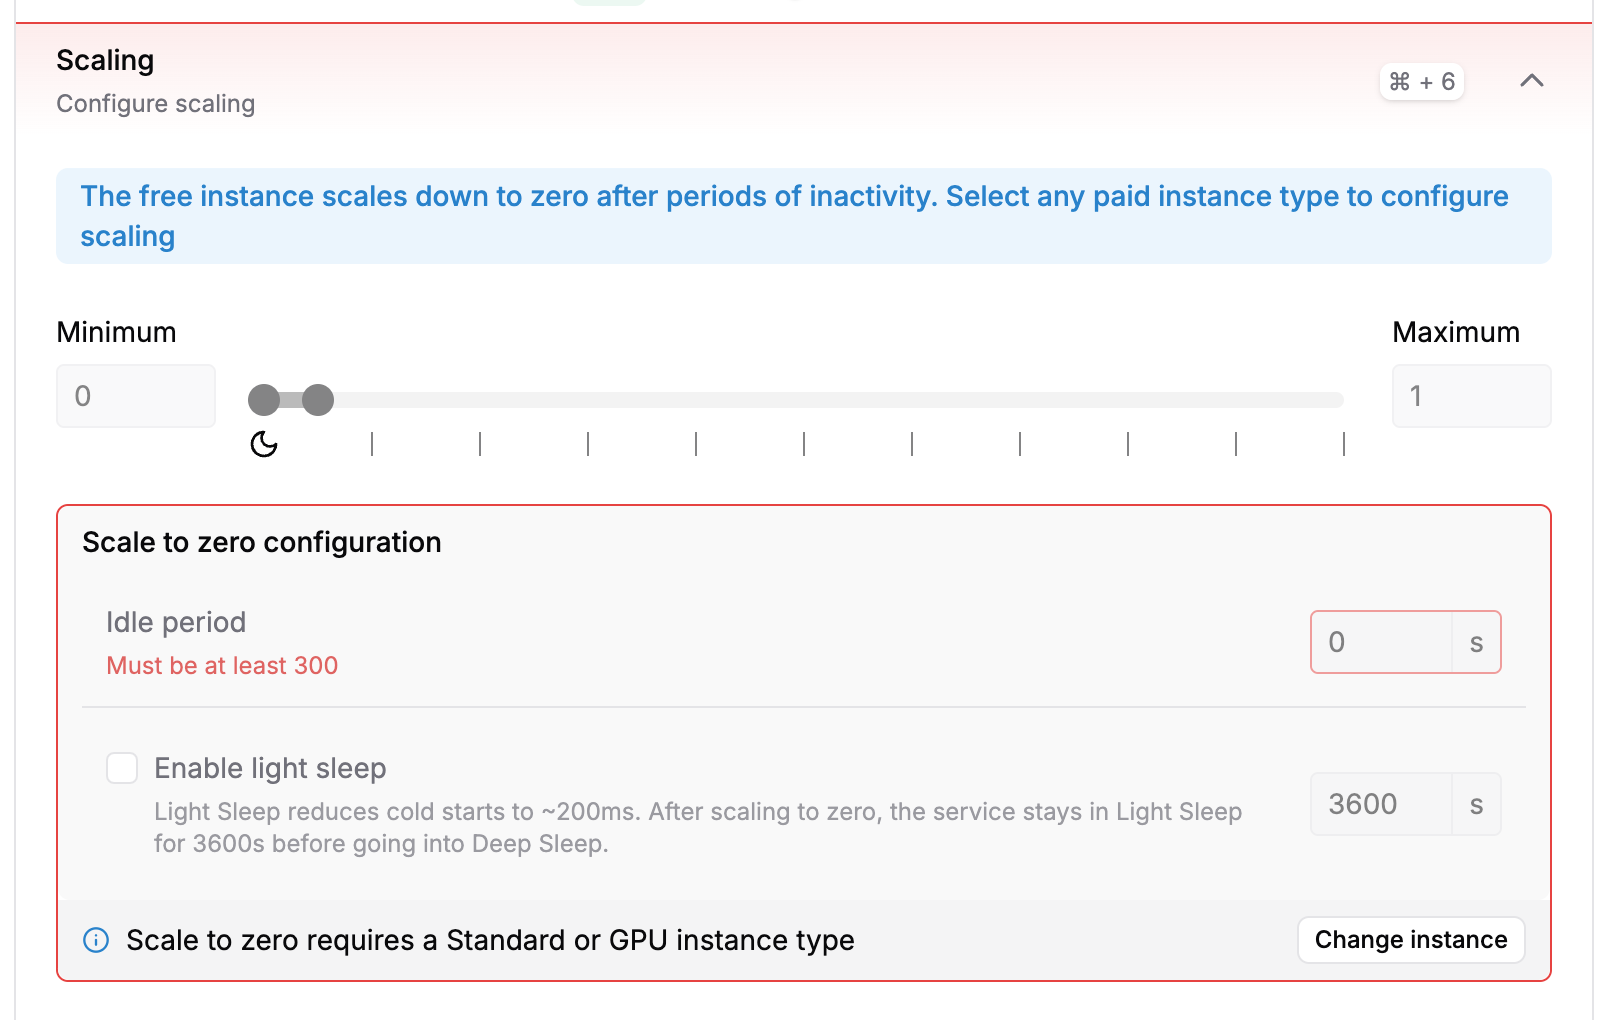
Task: Click the Must be at least 300 error
Action: [x=222, y=666]
